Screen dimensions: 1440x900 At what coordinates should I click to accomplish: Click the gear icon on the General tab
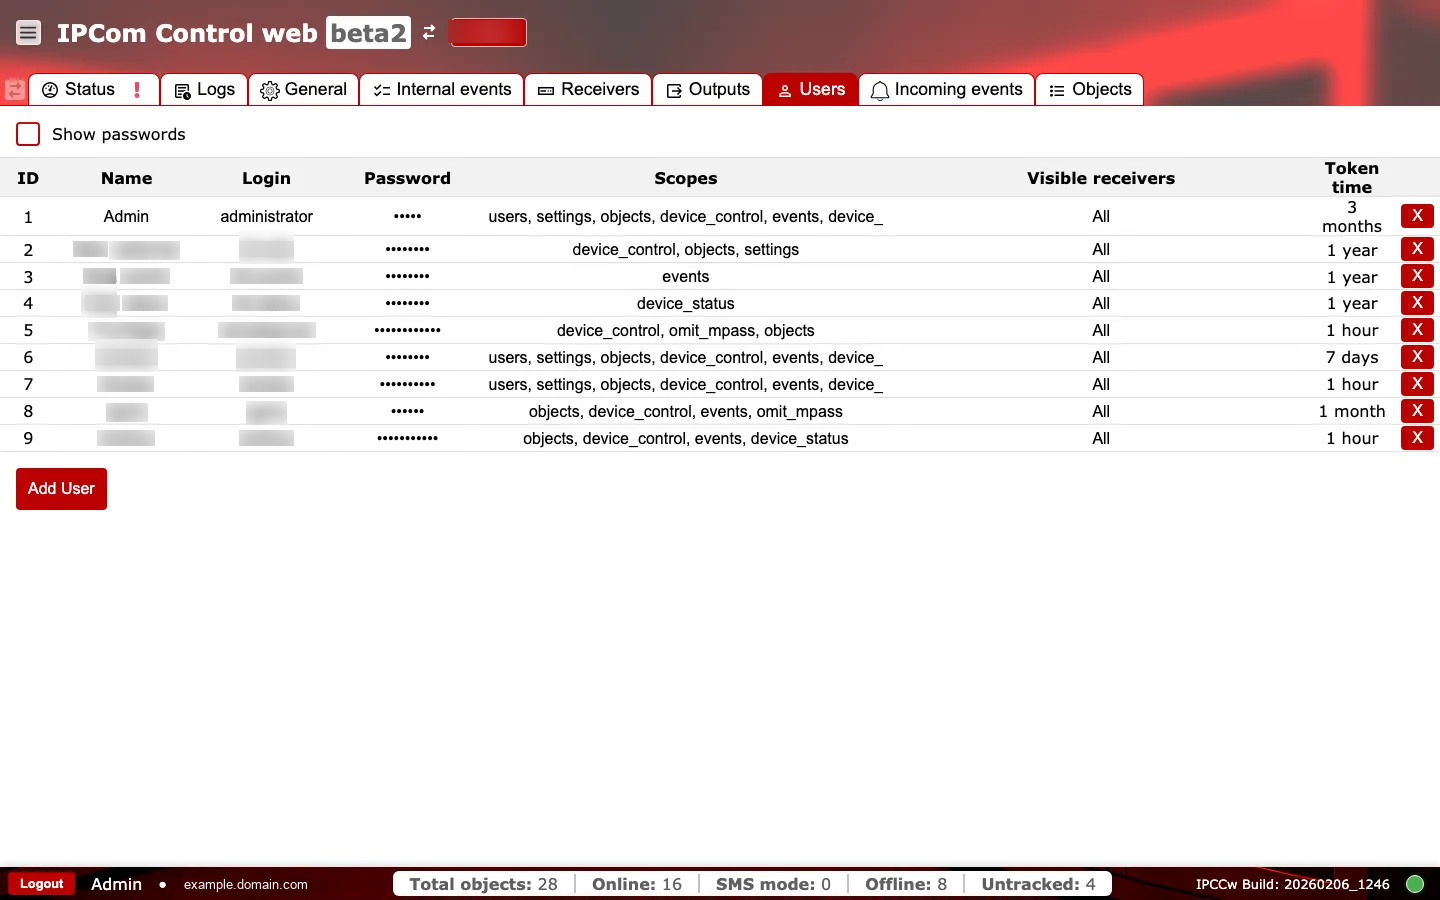(268, 89)
